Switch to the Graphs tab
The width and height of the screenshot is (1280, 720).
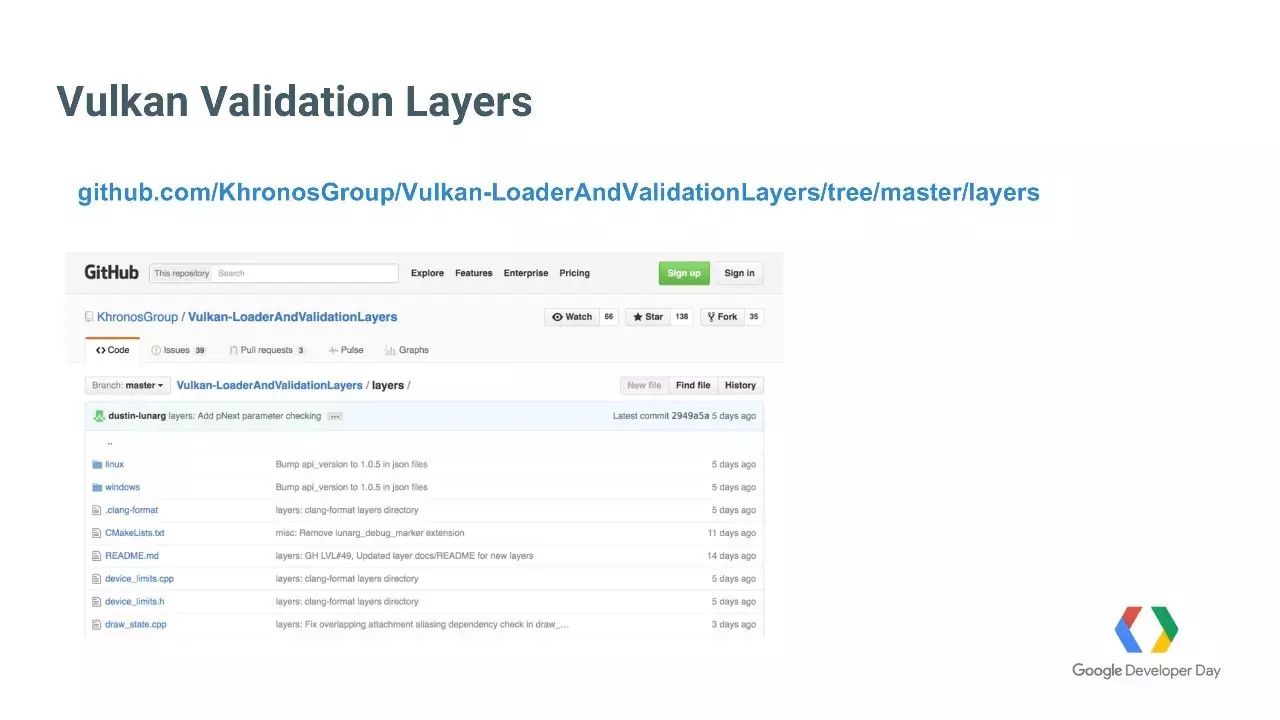[x=407, y=350]
